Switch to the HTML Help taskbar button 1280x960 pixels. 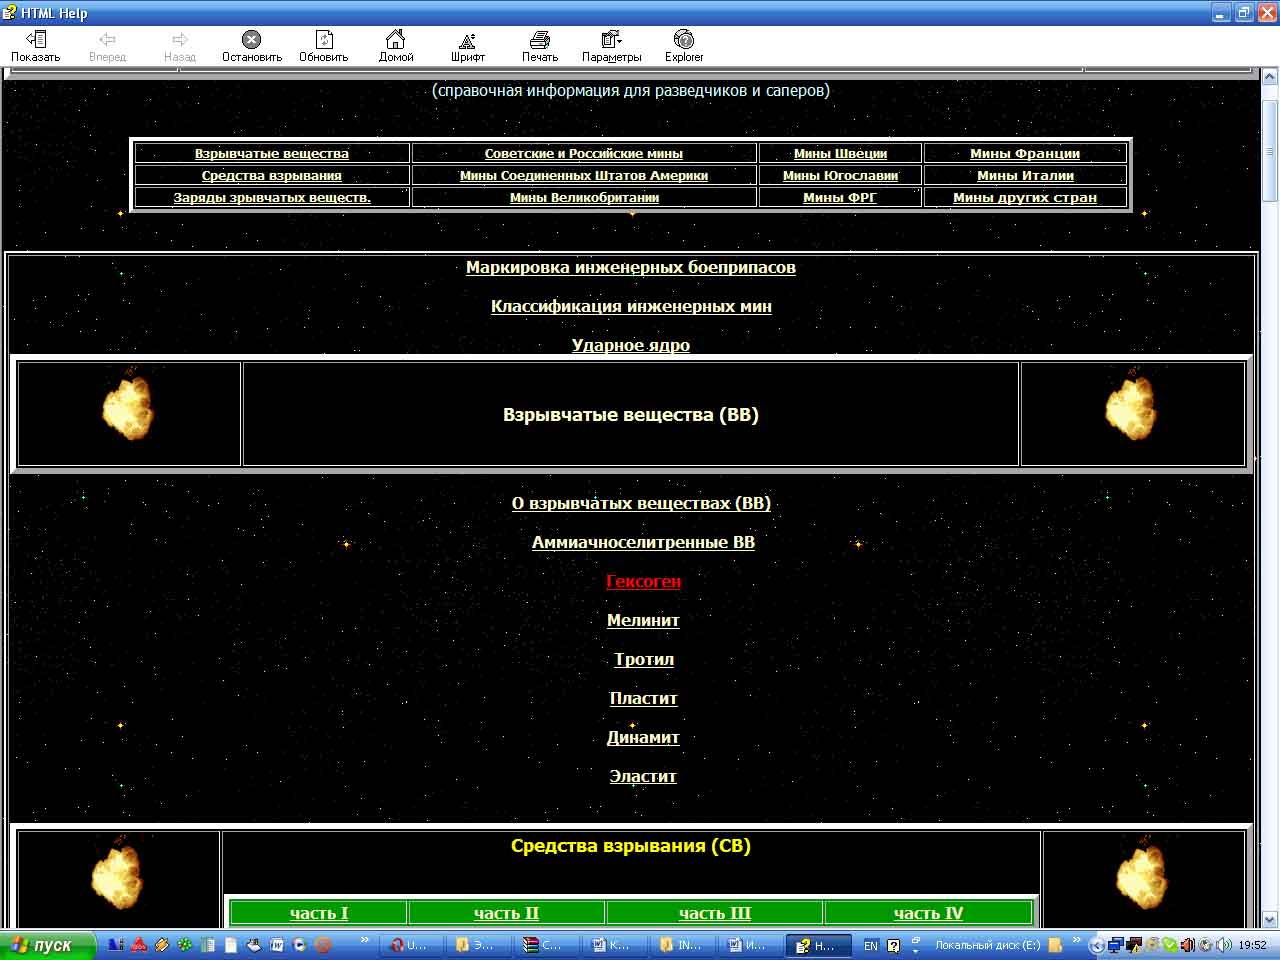(x=817, y=945)
